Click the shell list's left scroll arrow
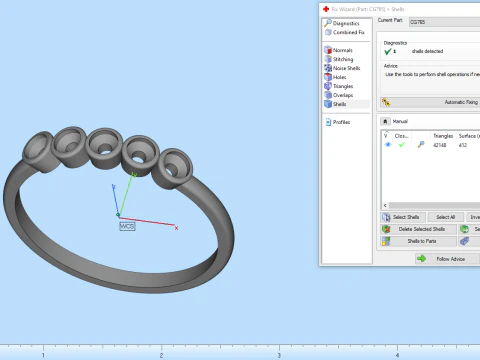Screen dimensions: 480x360 [x=385, y=205]
